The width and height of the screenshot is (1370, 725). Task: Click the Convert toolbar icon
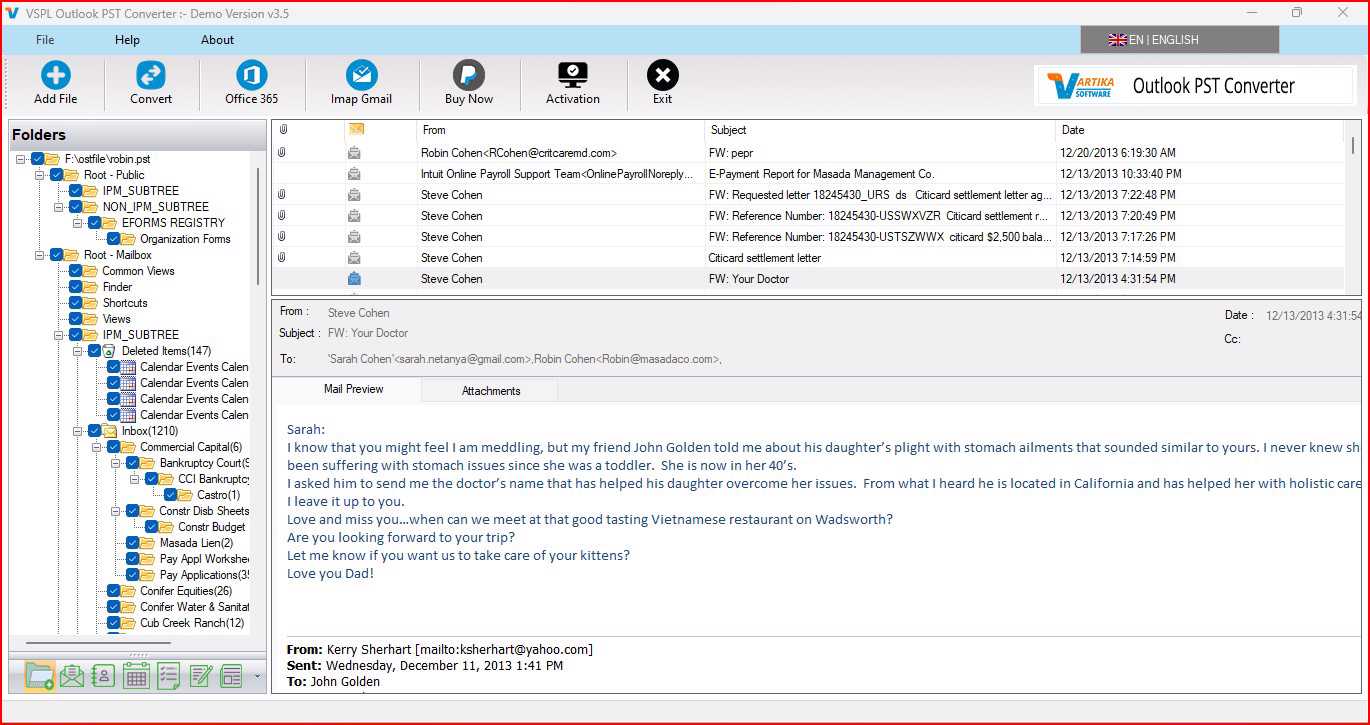[151, 76]
